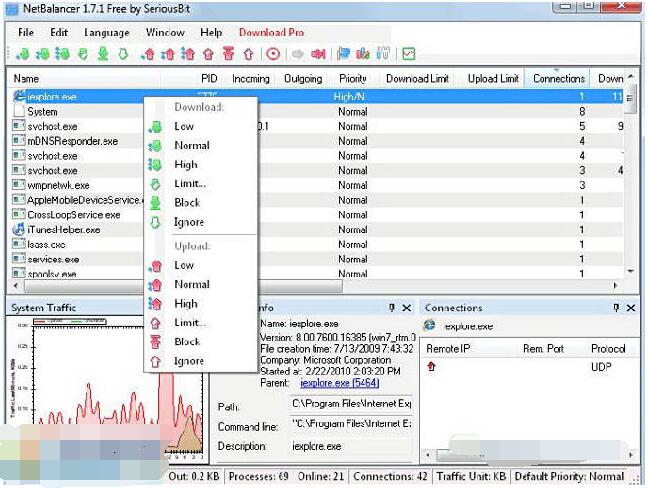Viewport: 648px width, 488px height.
Task: Click into the Description text field
Action: (350, 446)
